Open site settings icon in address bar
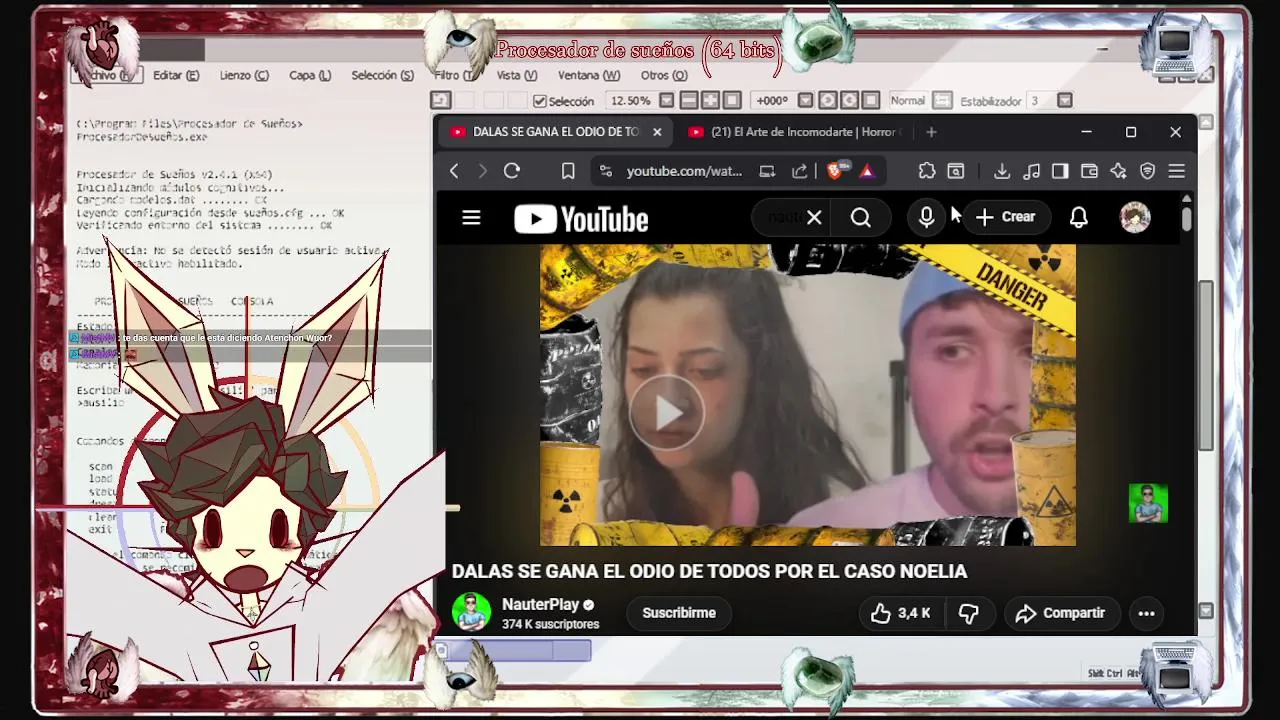The height and width of the screenshot is (720, 1280). (605, 171)
